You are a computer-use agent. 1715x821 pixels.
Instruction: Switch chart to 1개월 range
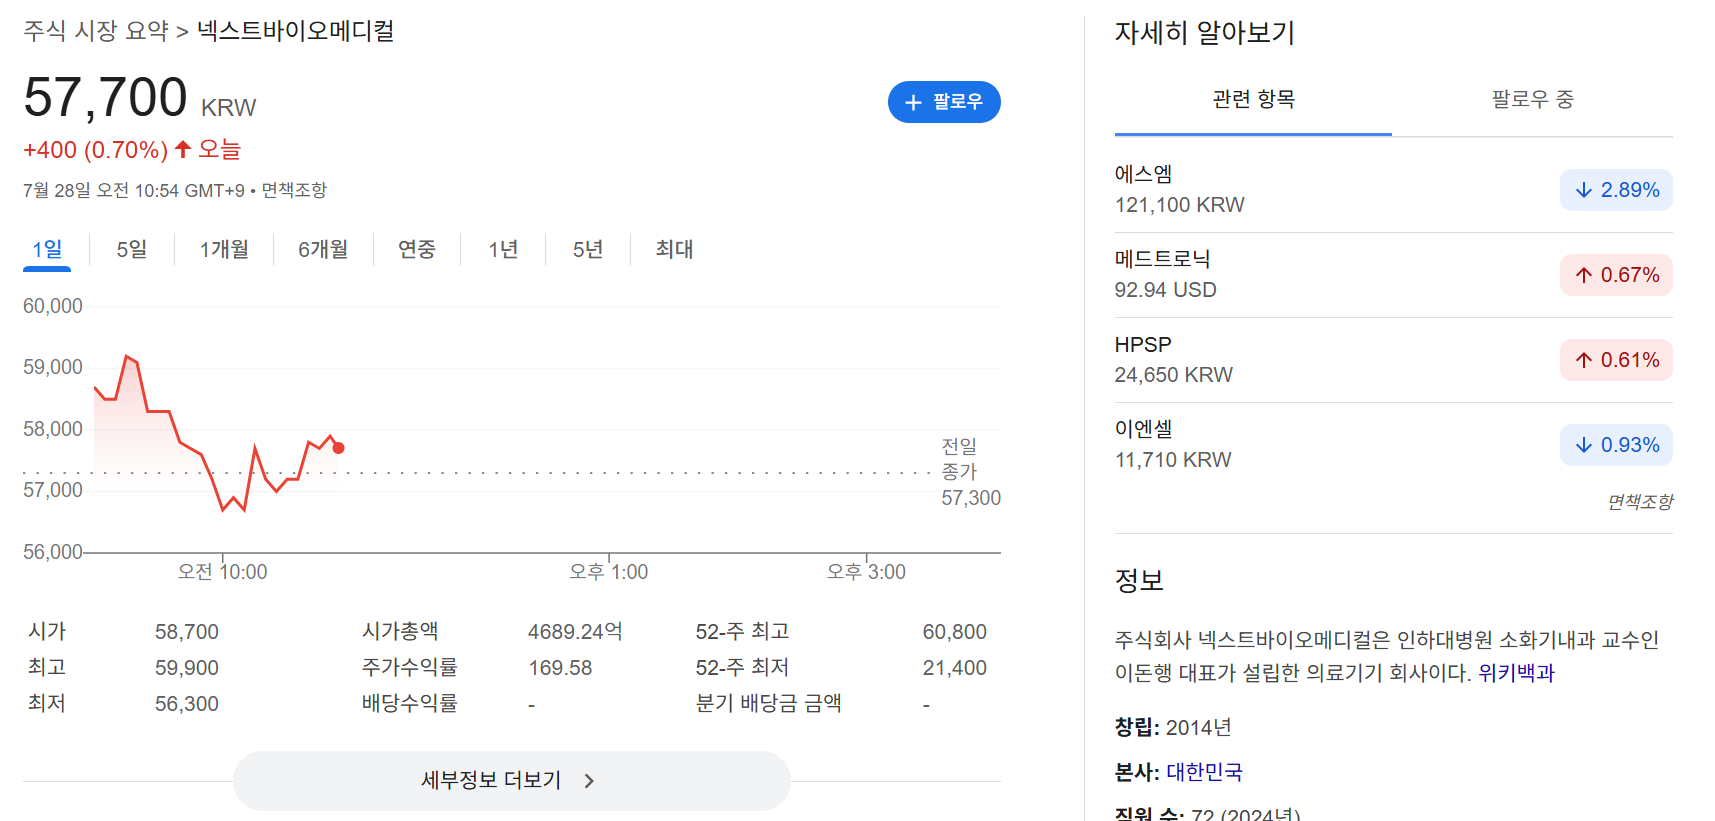click(224, 250)
